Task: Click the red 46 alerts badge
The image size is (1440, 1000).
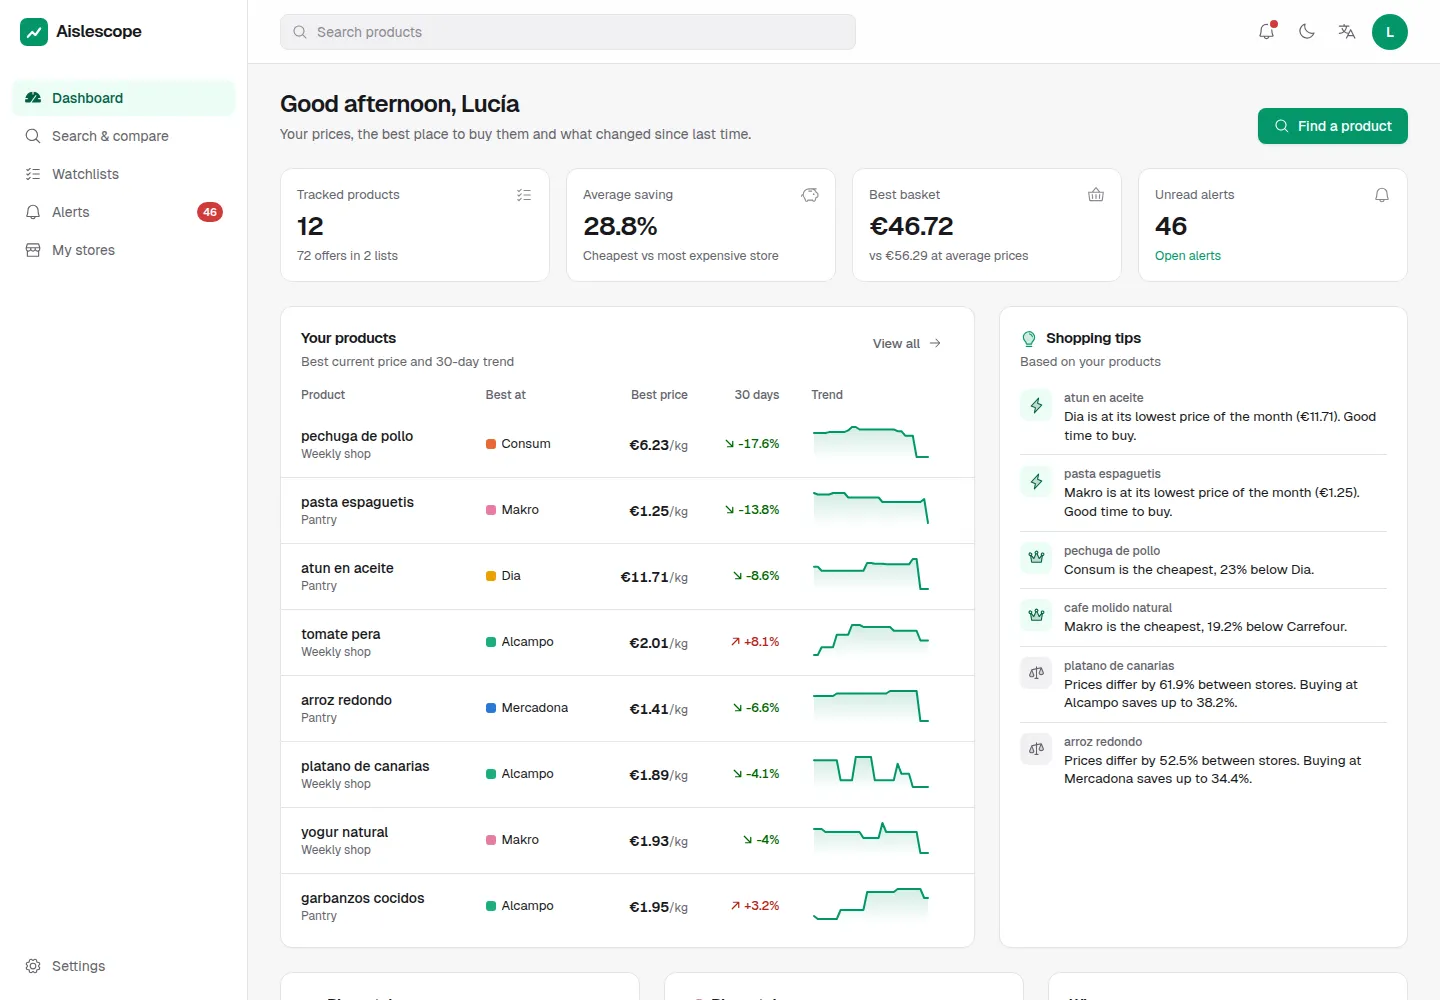Action: [x=210, y=212]
